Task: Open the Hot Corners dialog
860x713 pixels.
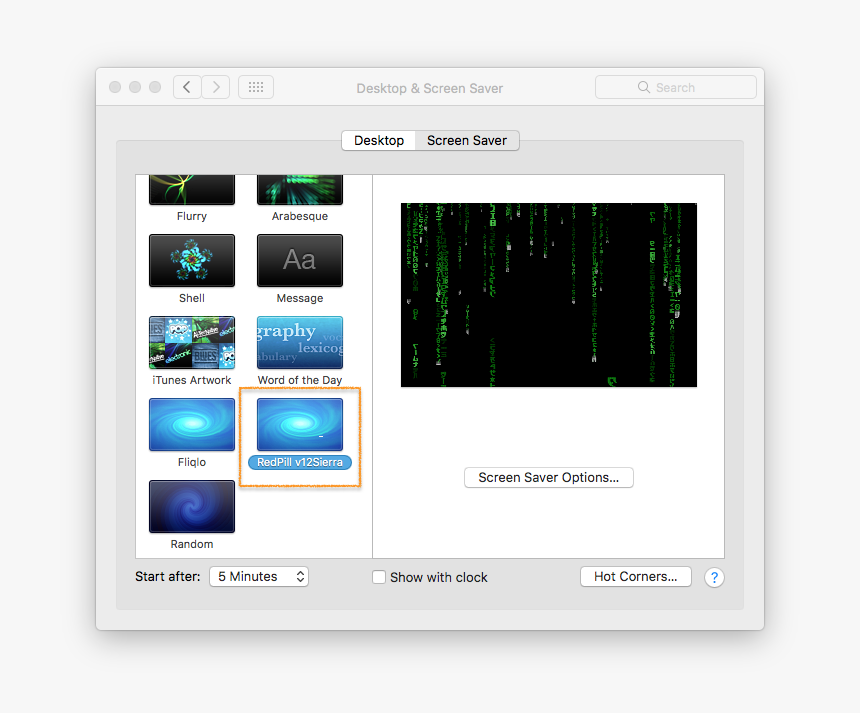Action: click(635, 576)
